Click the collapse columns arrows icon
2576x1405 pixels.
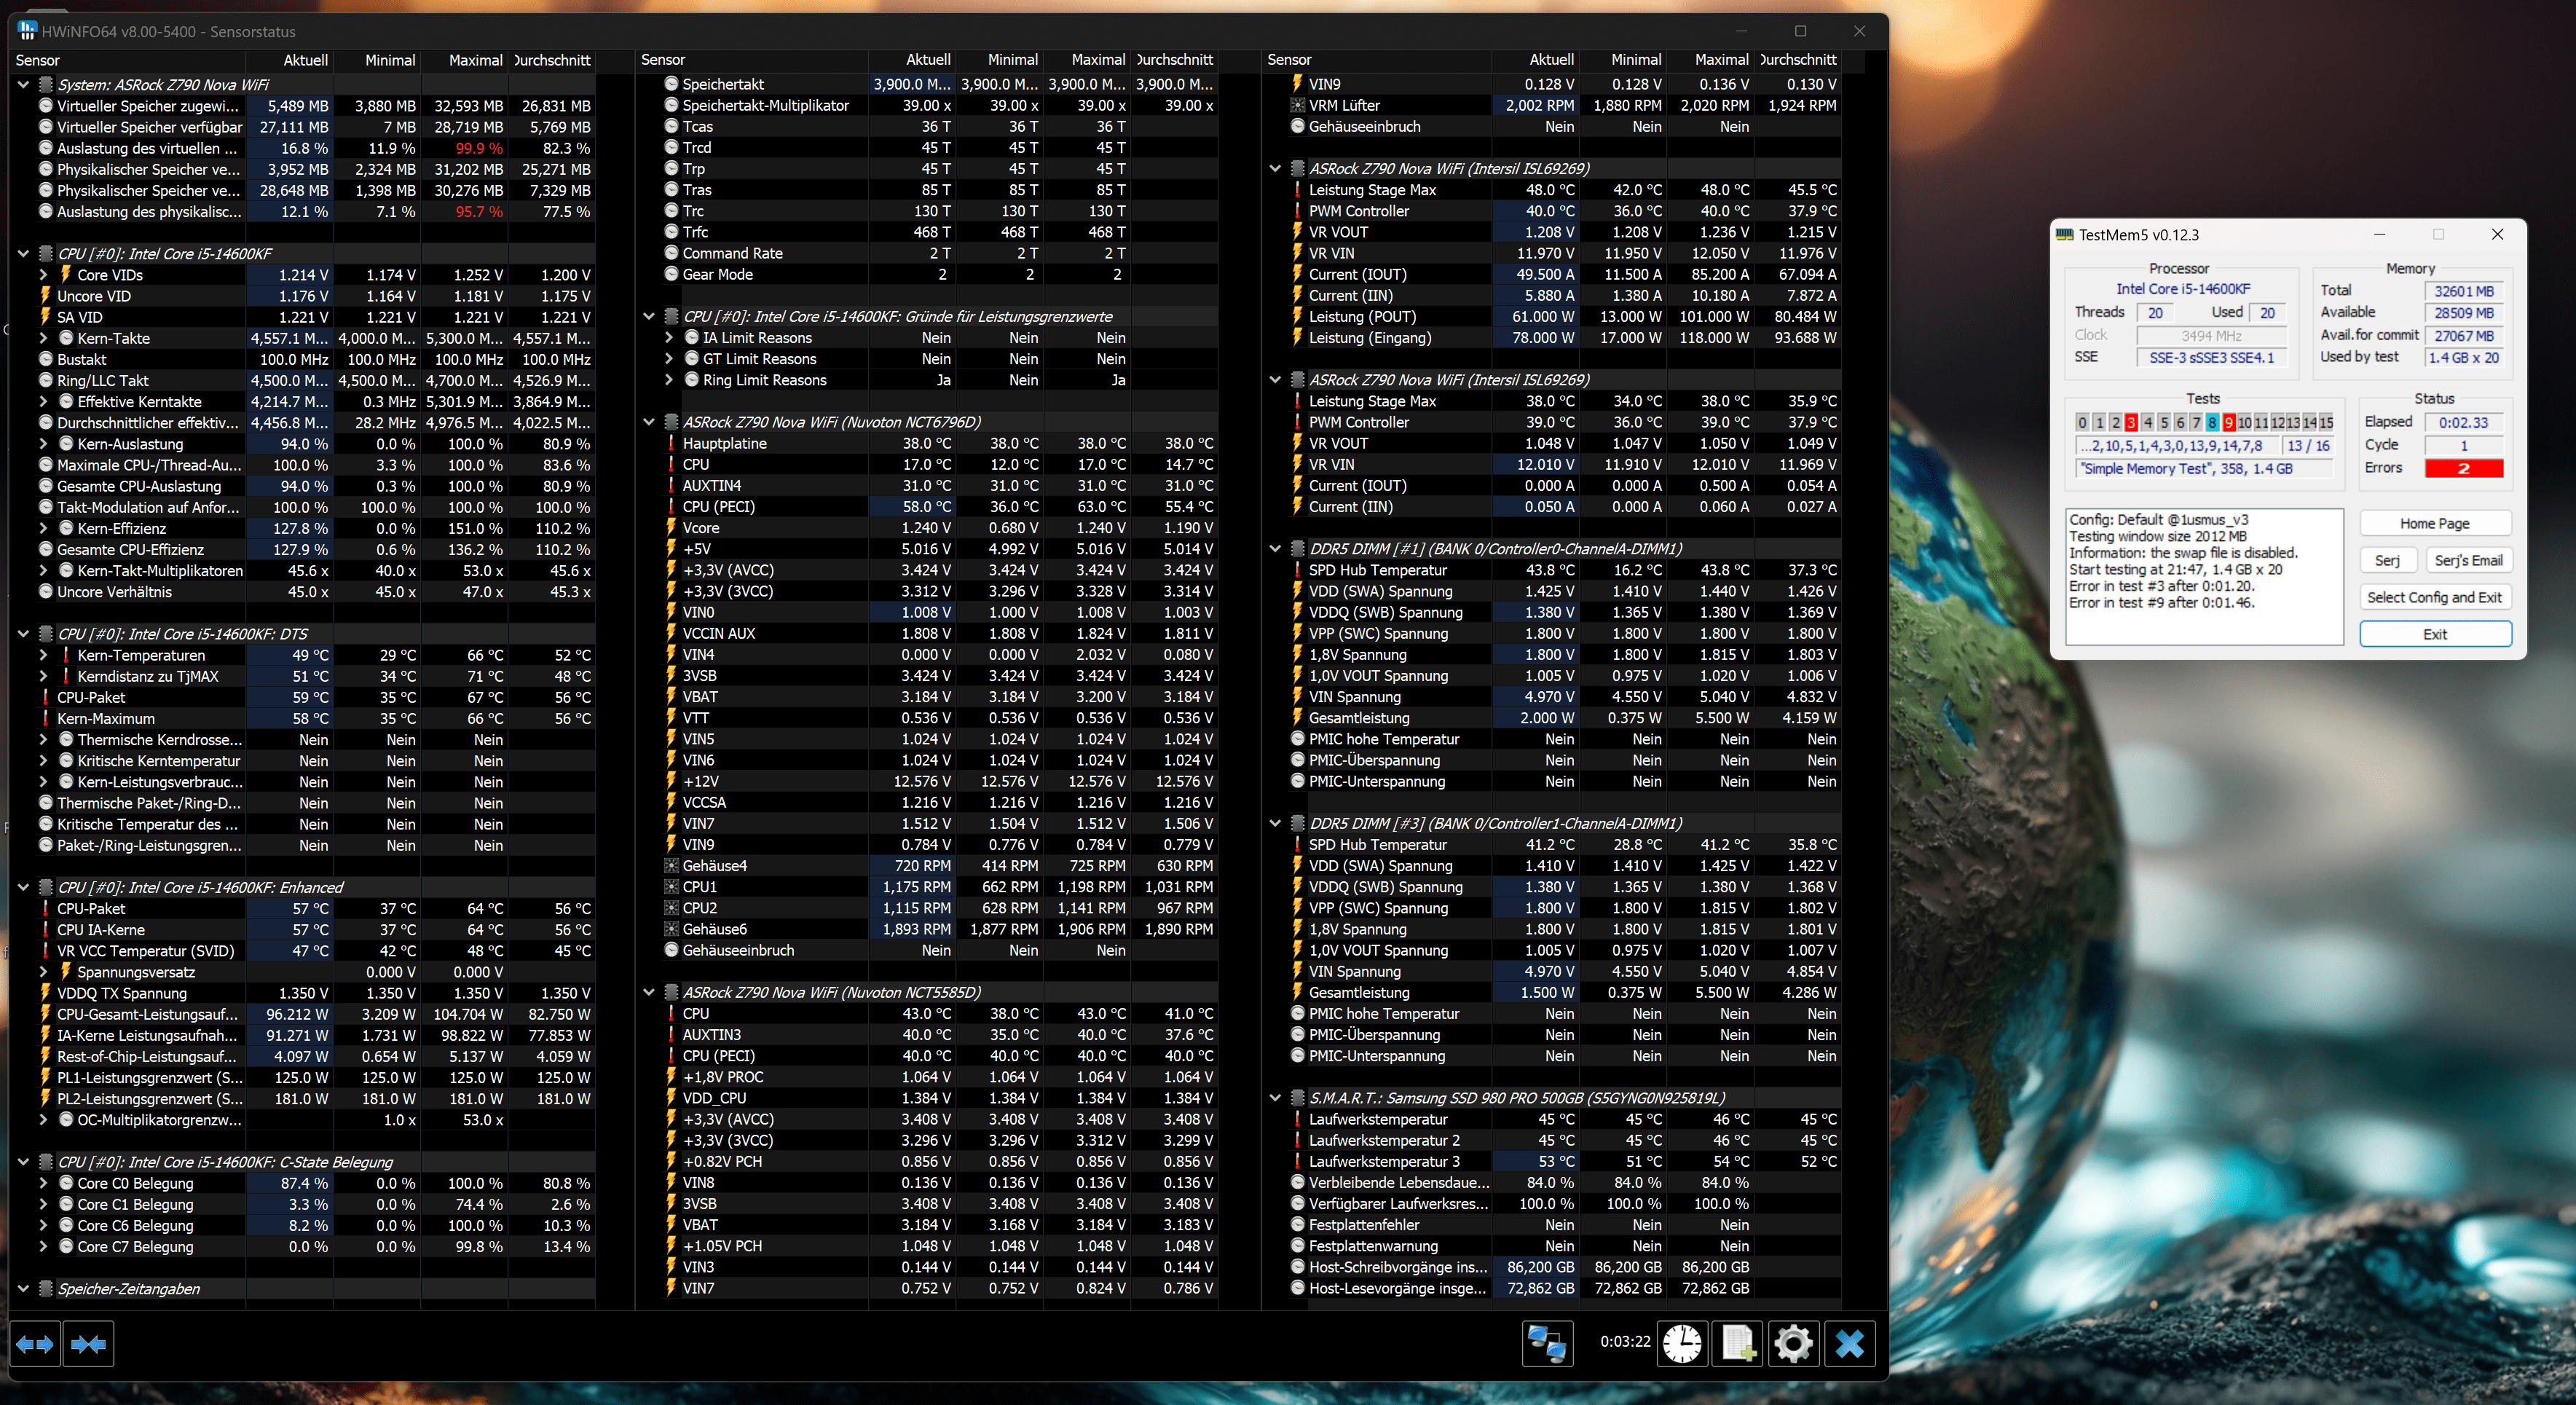pyautogui.click(x=88, y=1344)
